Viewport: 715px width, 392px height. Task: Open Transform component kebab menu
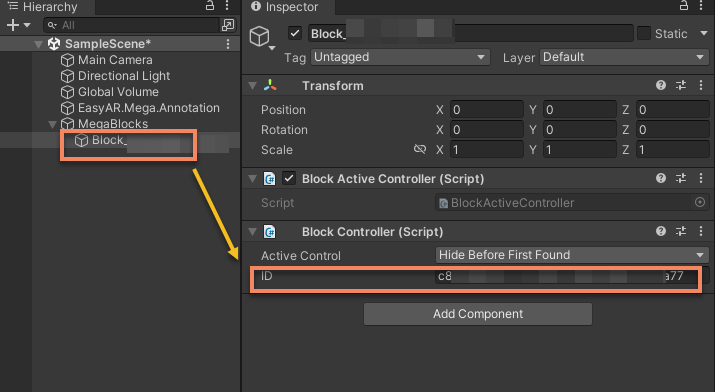coord(701,85)
